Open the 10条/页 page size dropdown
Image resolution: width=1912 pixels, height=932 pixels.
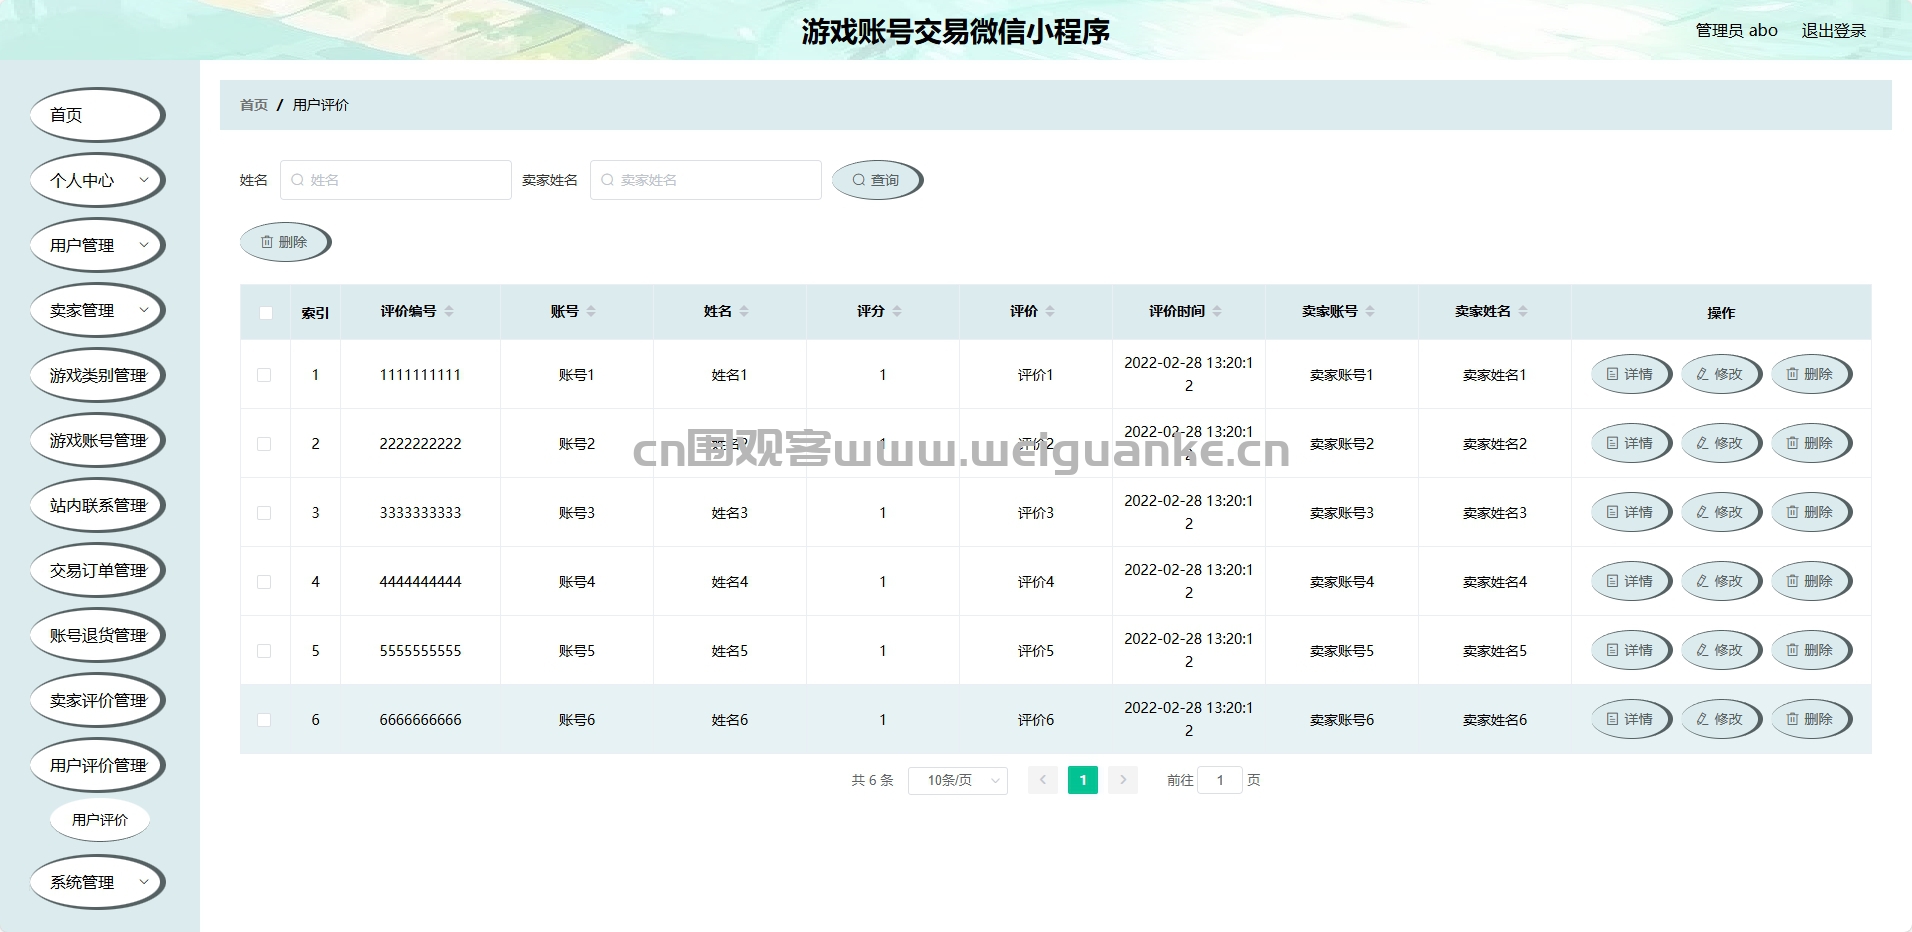pyautogui.click(x=957, y=780)
